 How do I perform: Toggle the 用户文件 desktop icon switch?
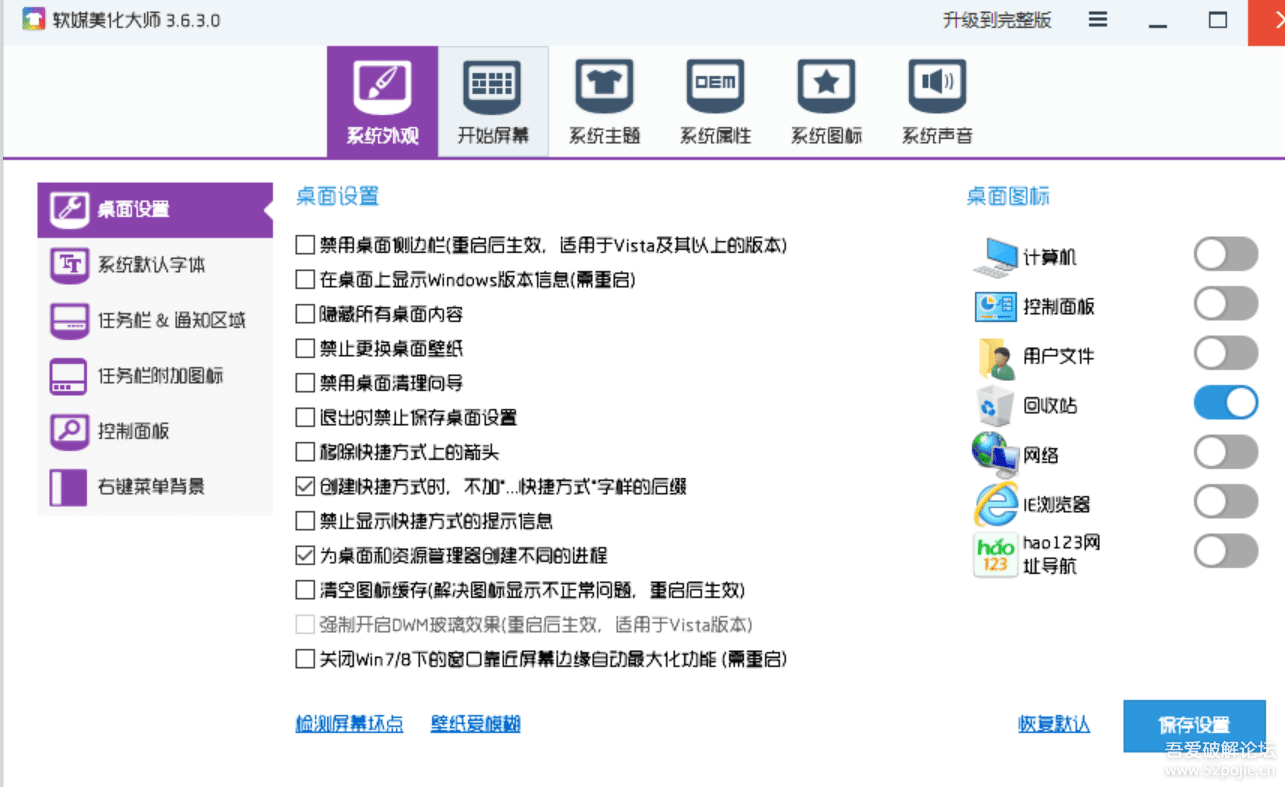pos(1226,353)
